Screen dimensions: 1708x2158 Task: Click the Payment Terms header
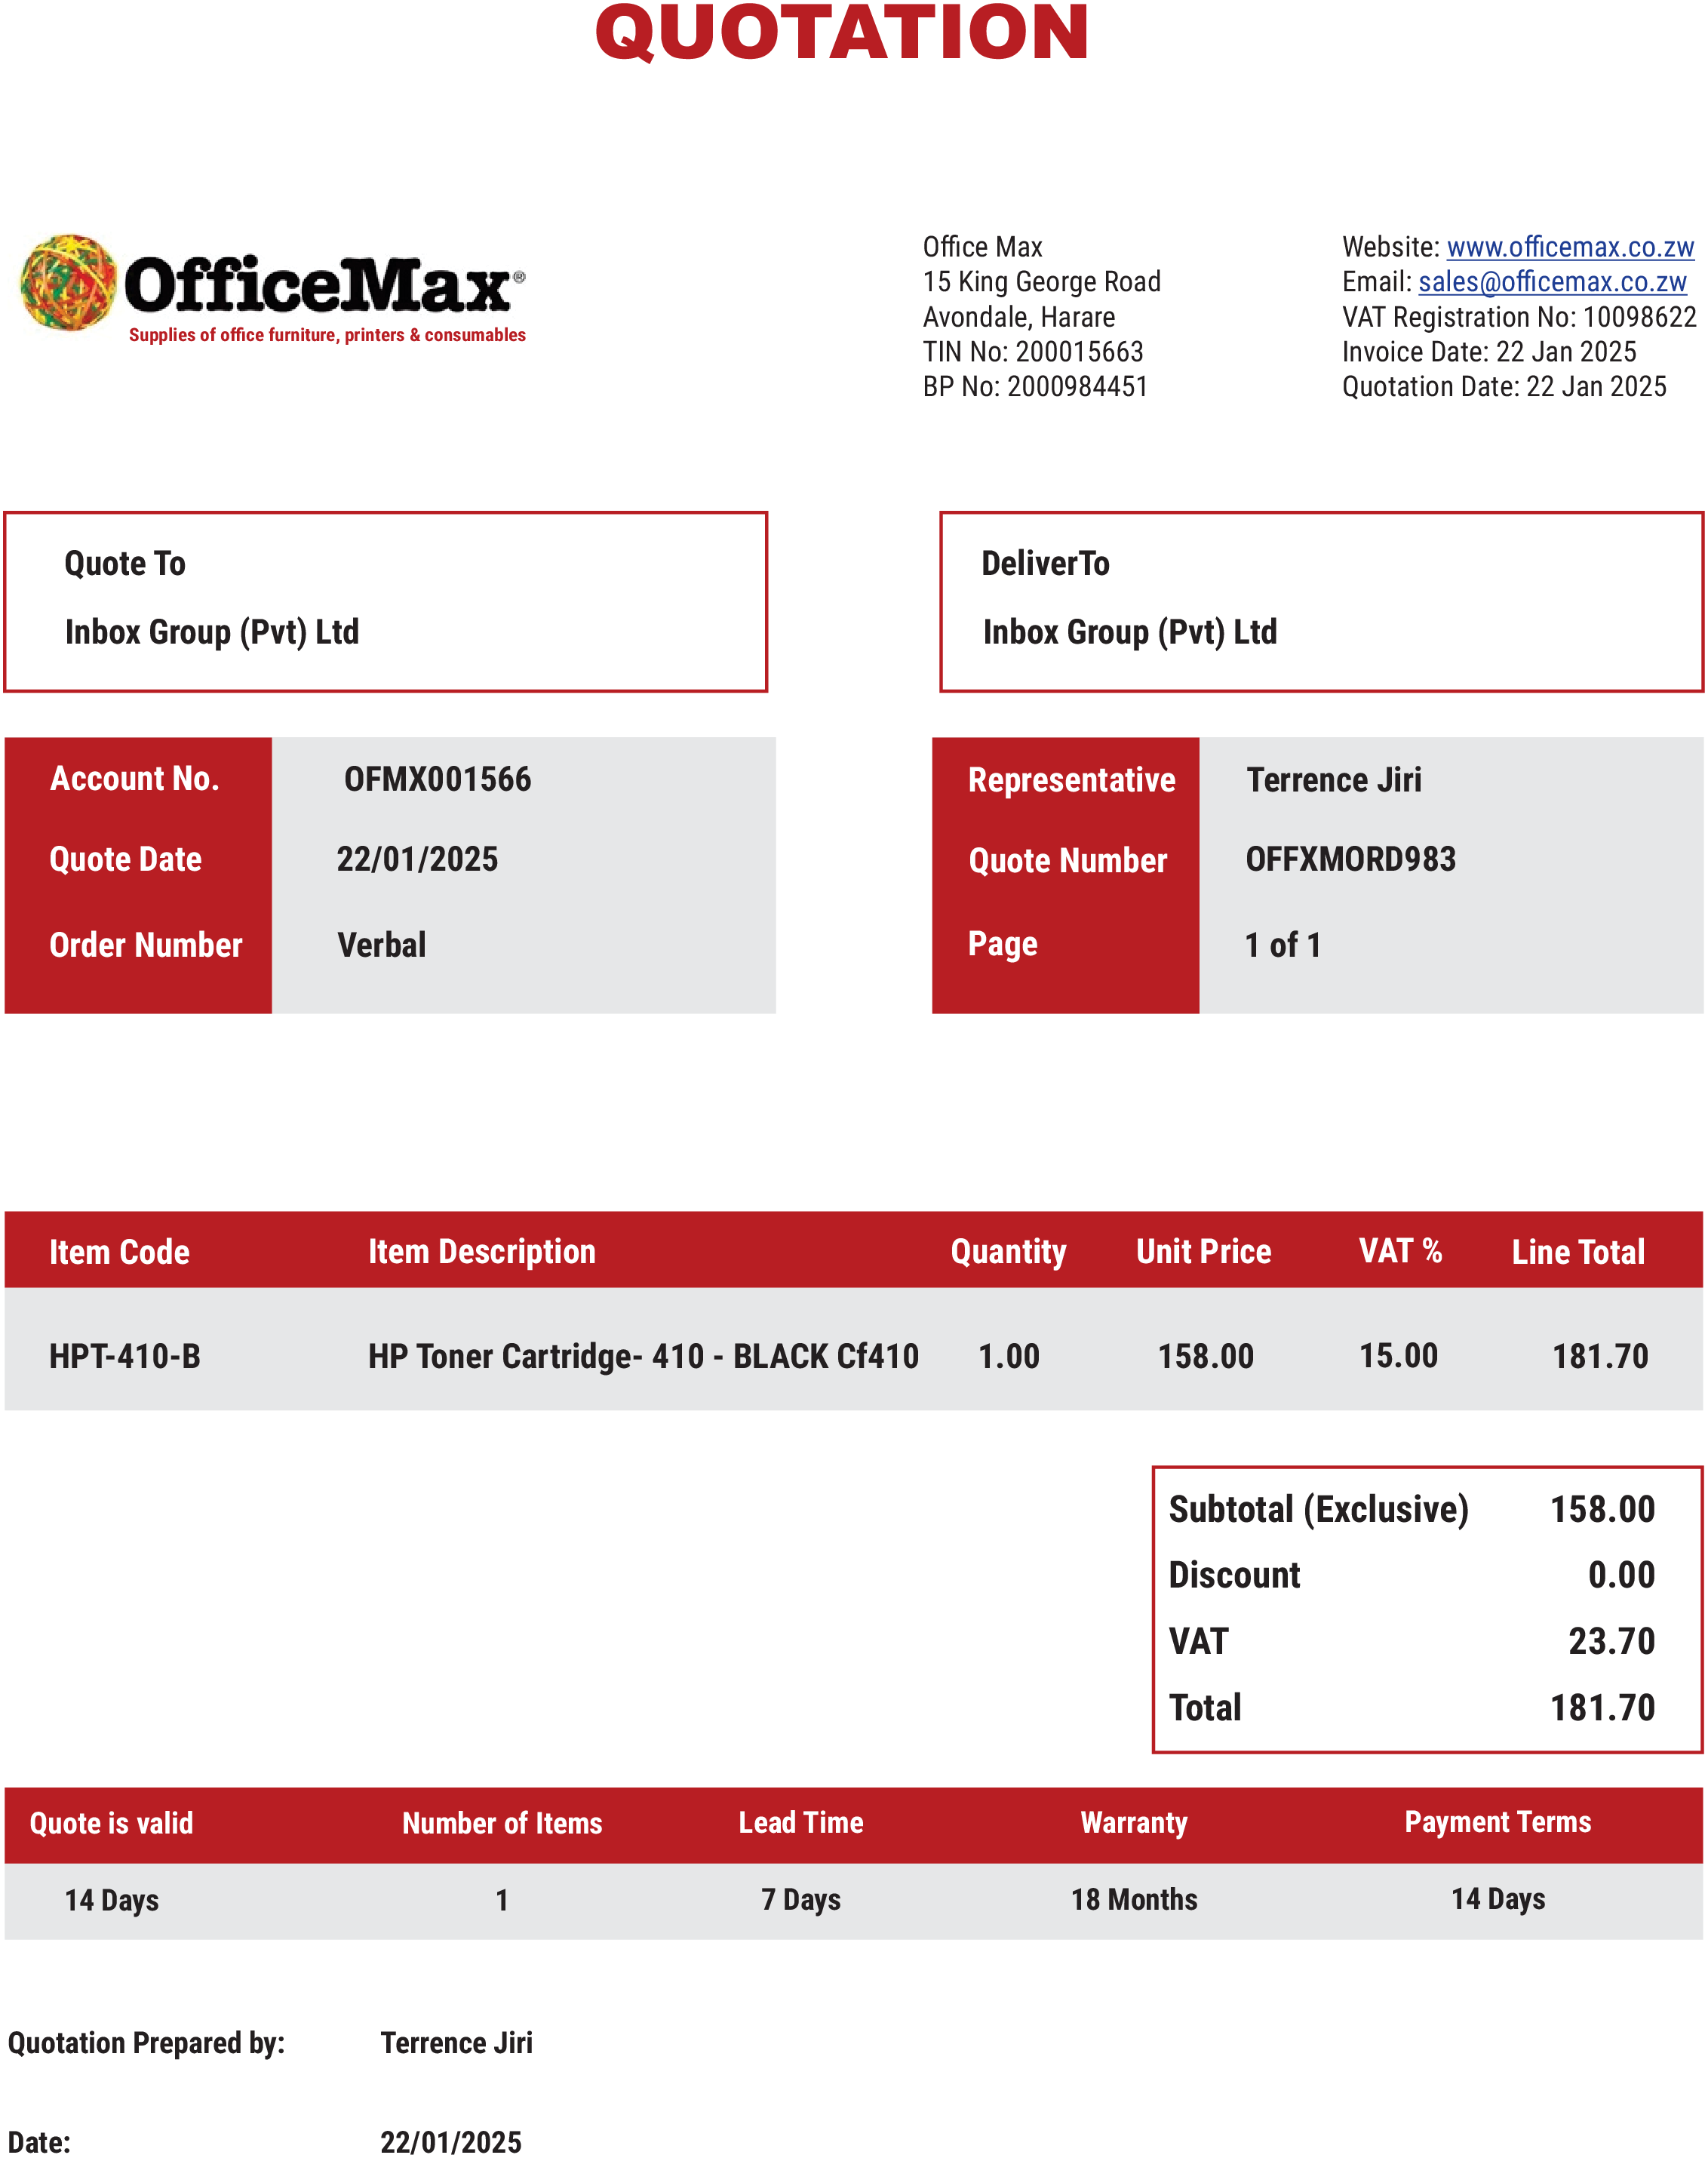click(1497, 1822)
